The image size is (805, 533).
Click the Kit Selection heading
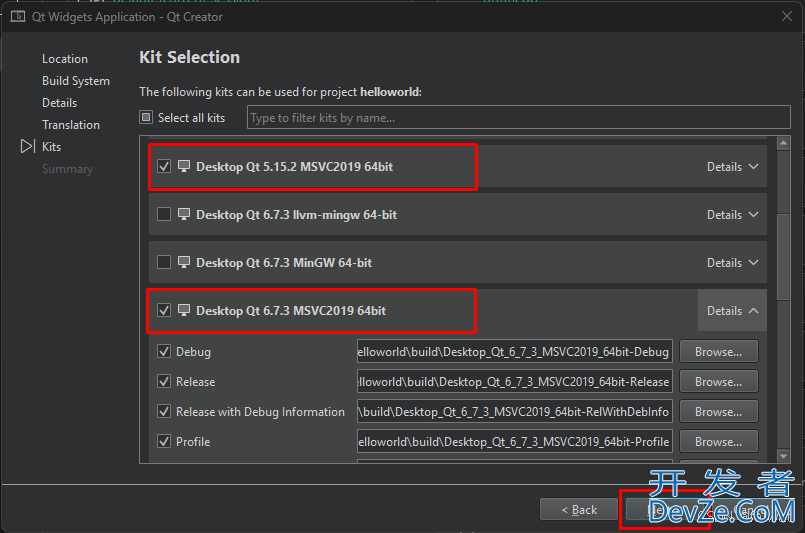[x=189, y=57]
